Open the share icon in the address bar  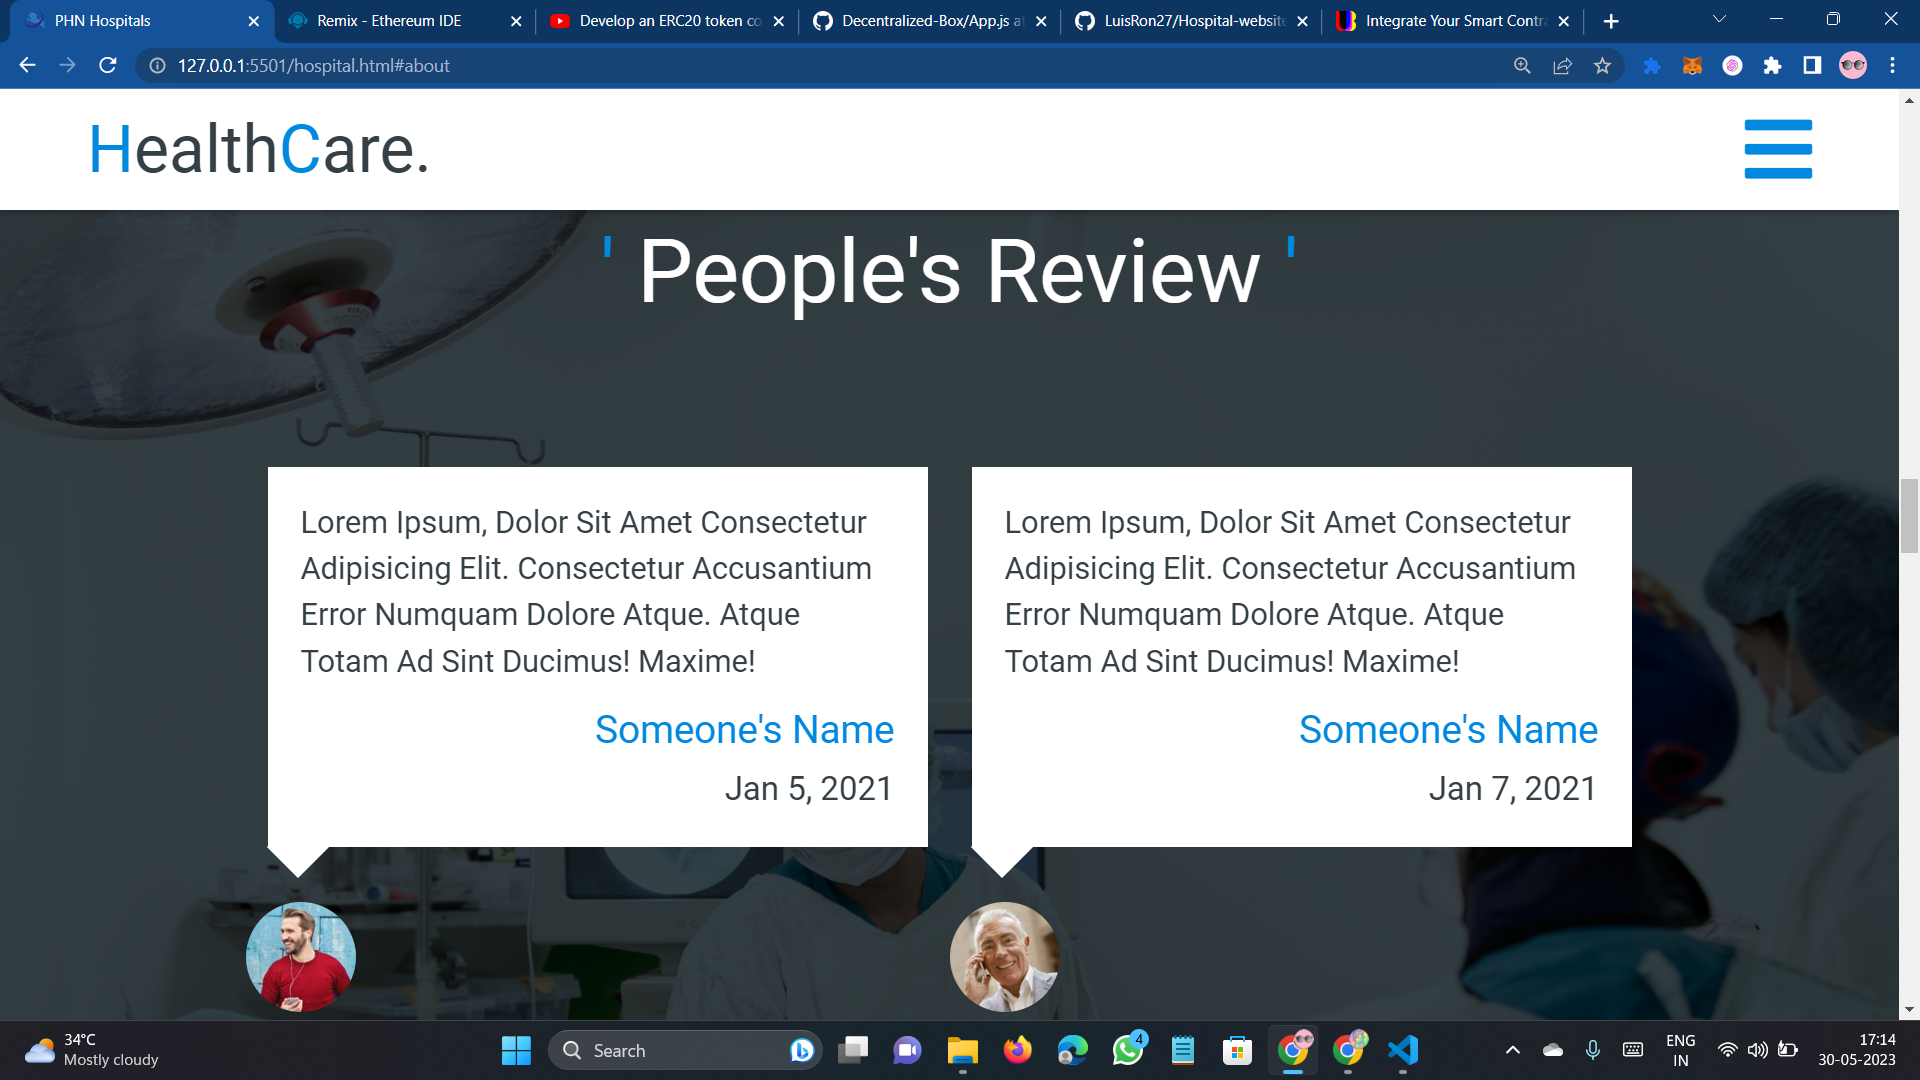click(x=1562, y=65)
